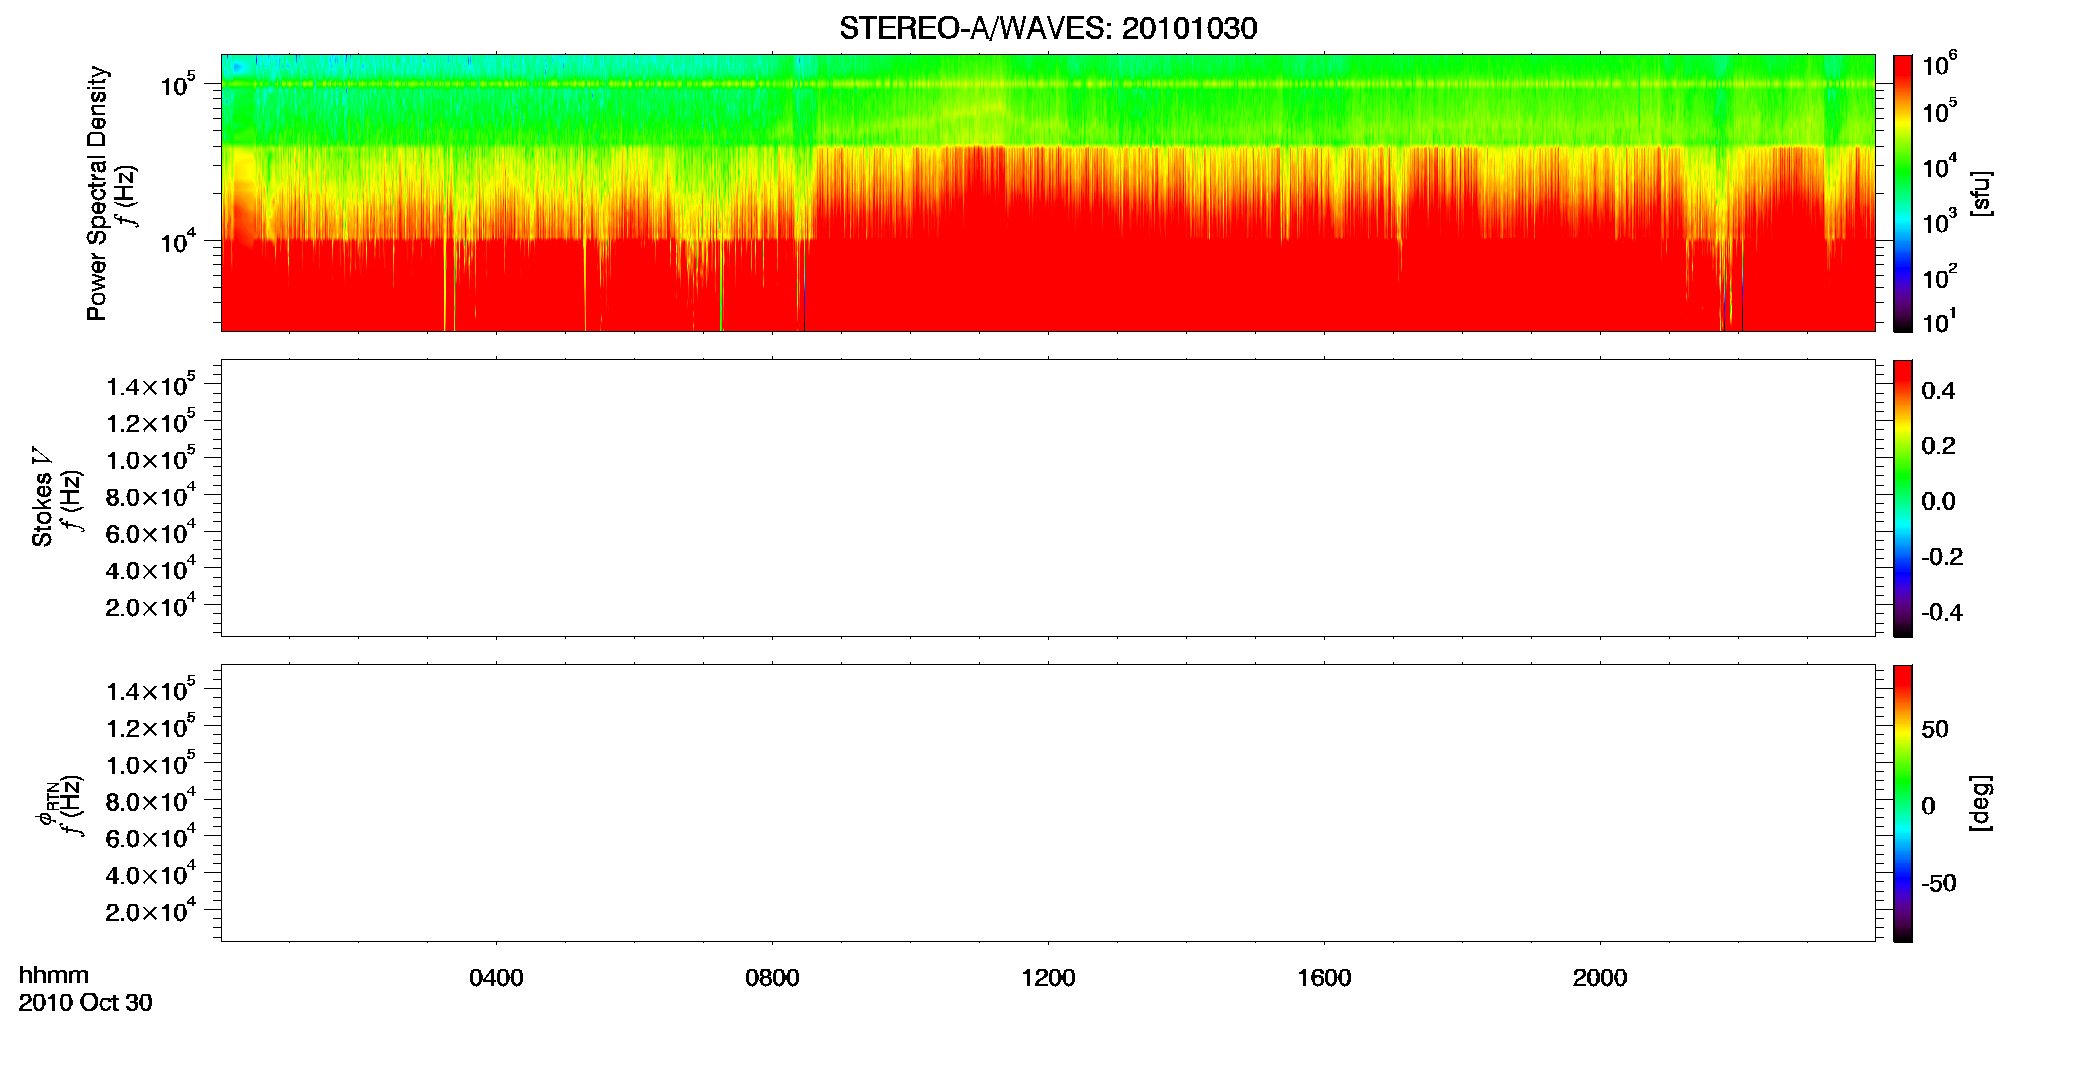Click the Power Spectral Density axis title
Screen dimensions: 2096x1080
point(97,193)
